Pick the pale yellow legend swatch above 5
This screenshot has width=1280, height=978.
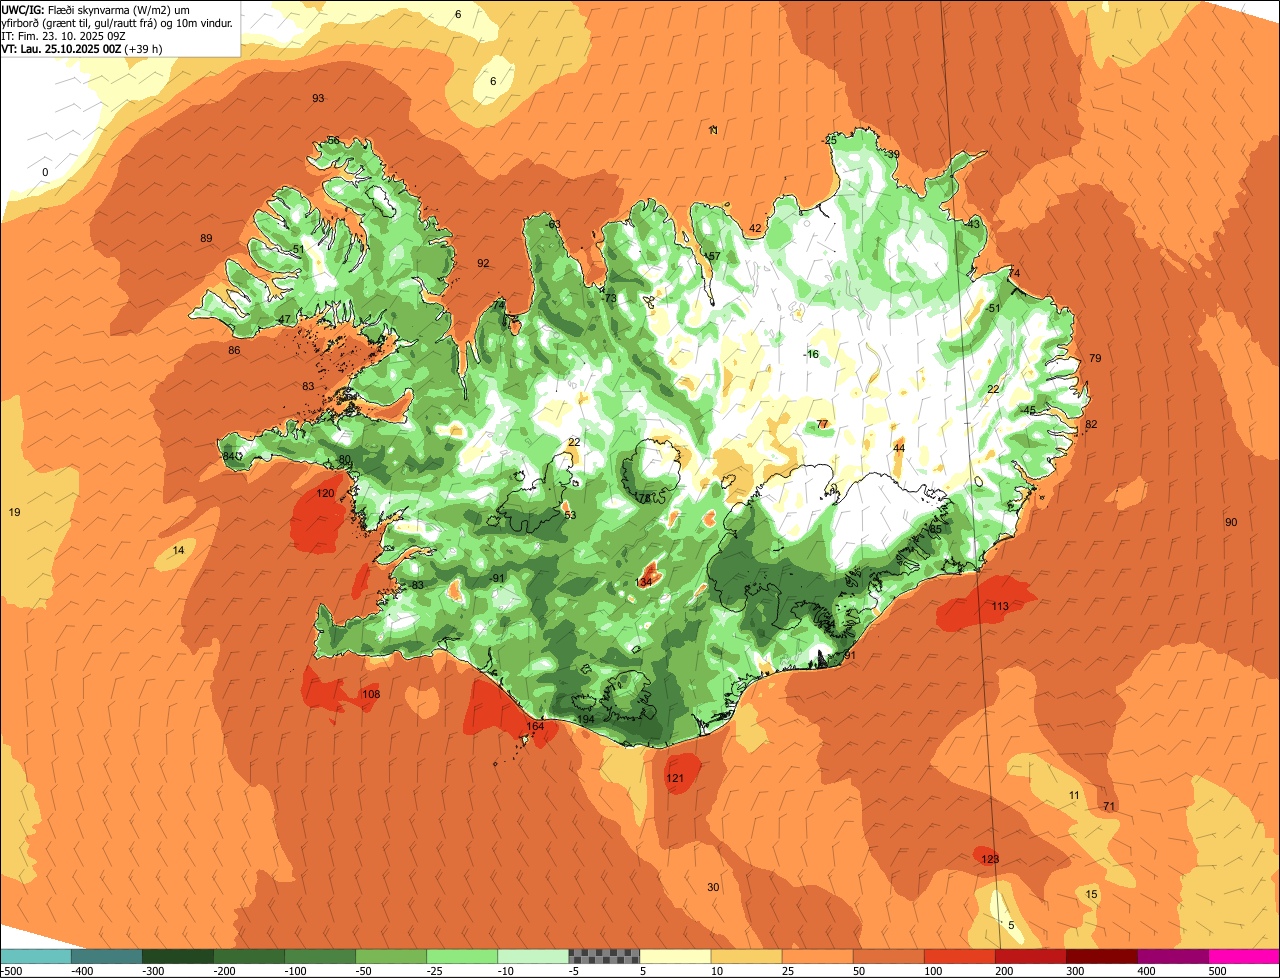675,956
